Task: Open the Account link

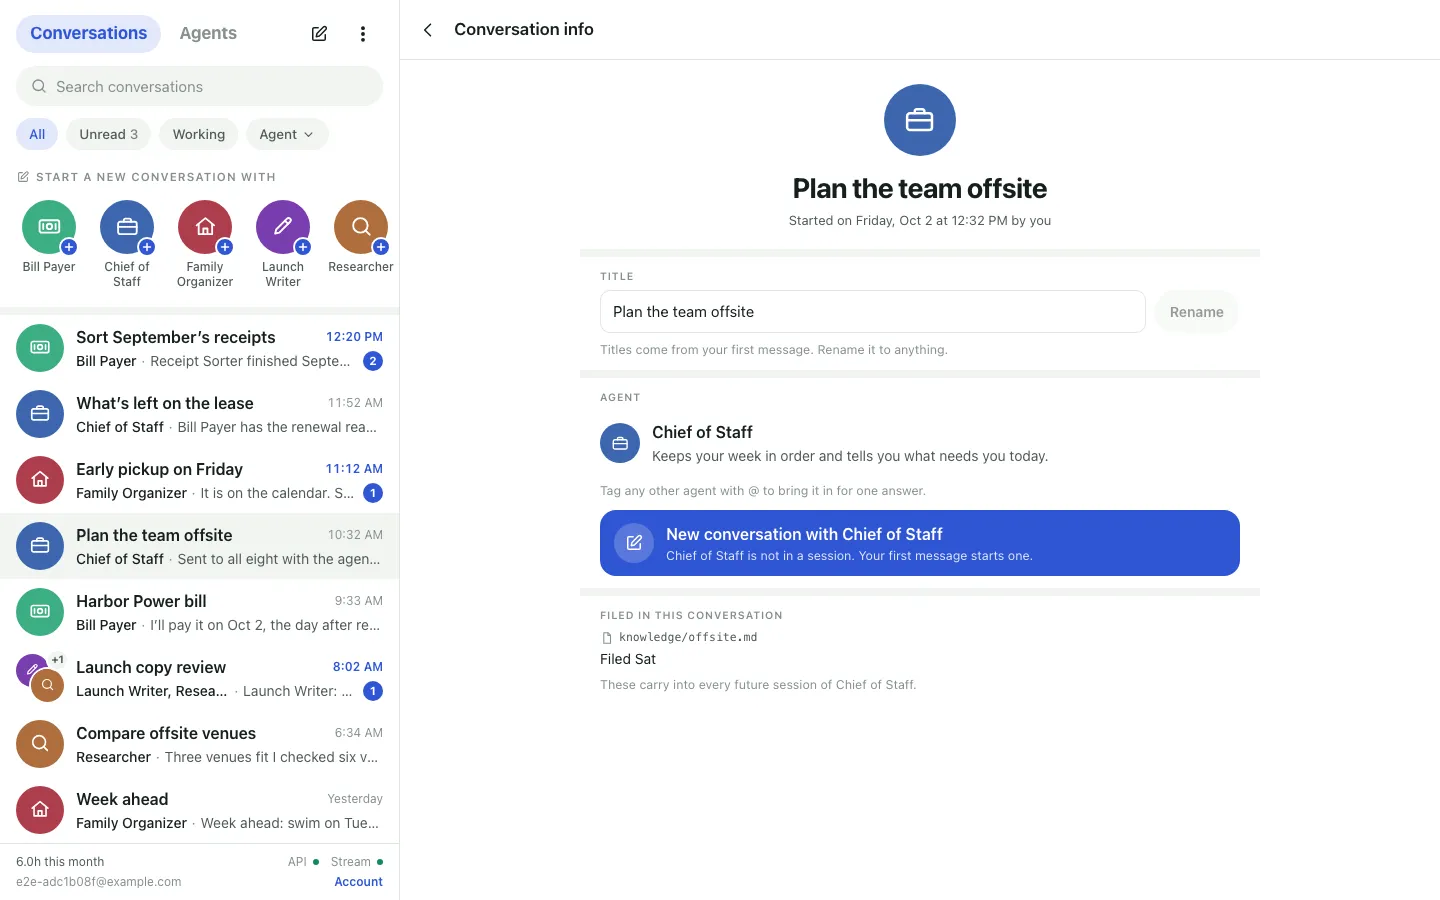Action: pos(358,882)
